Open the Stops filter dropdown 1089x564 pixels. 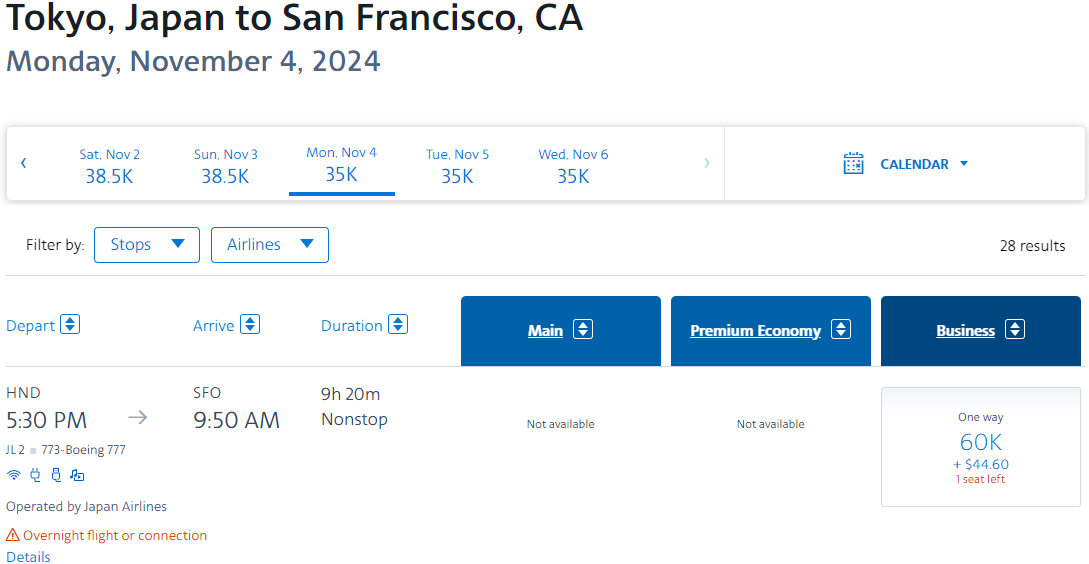click(x=147, y=244)
